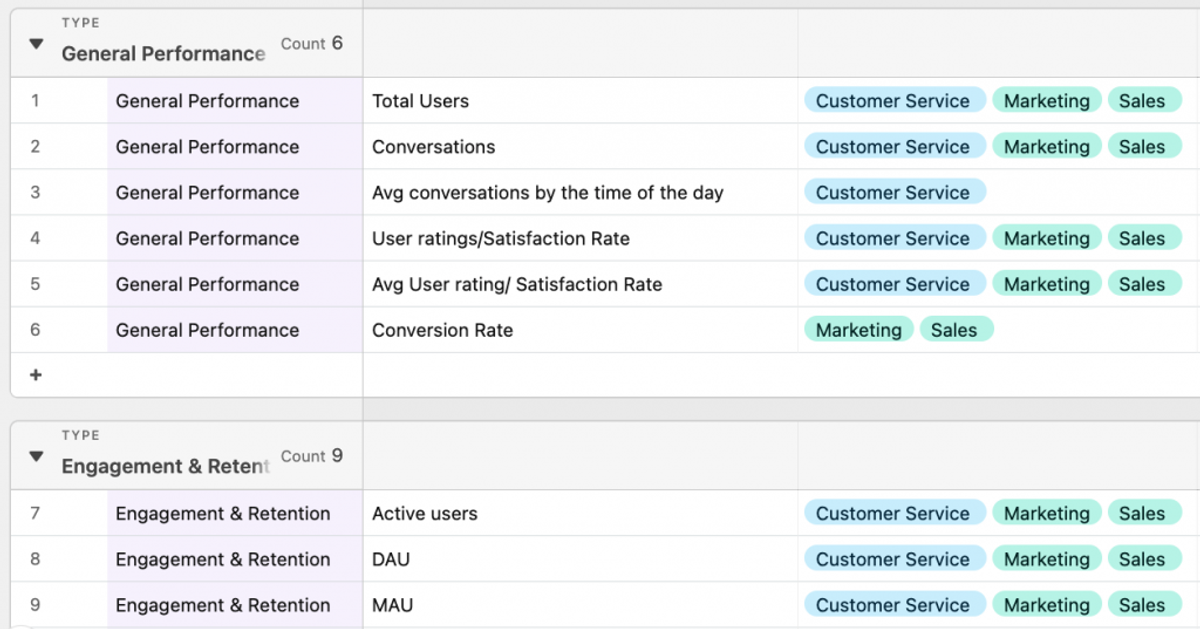Click Marketing tag in Total Users row
Screen dimensions: 1200x629
[1047, 101]
